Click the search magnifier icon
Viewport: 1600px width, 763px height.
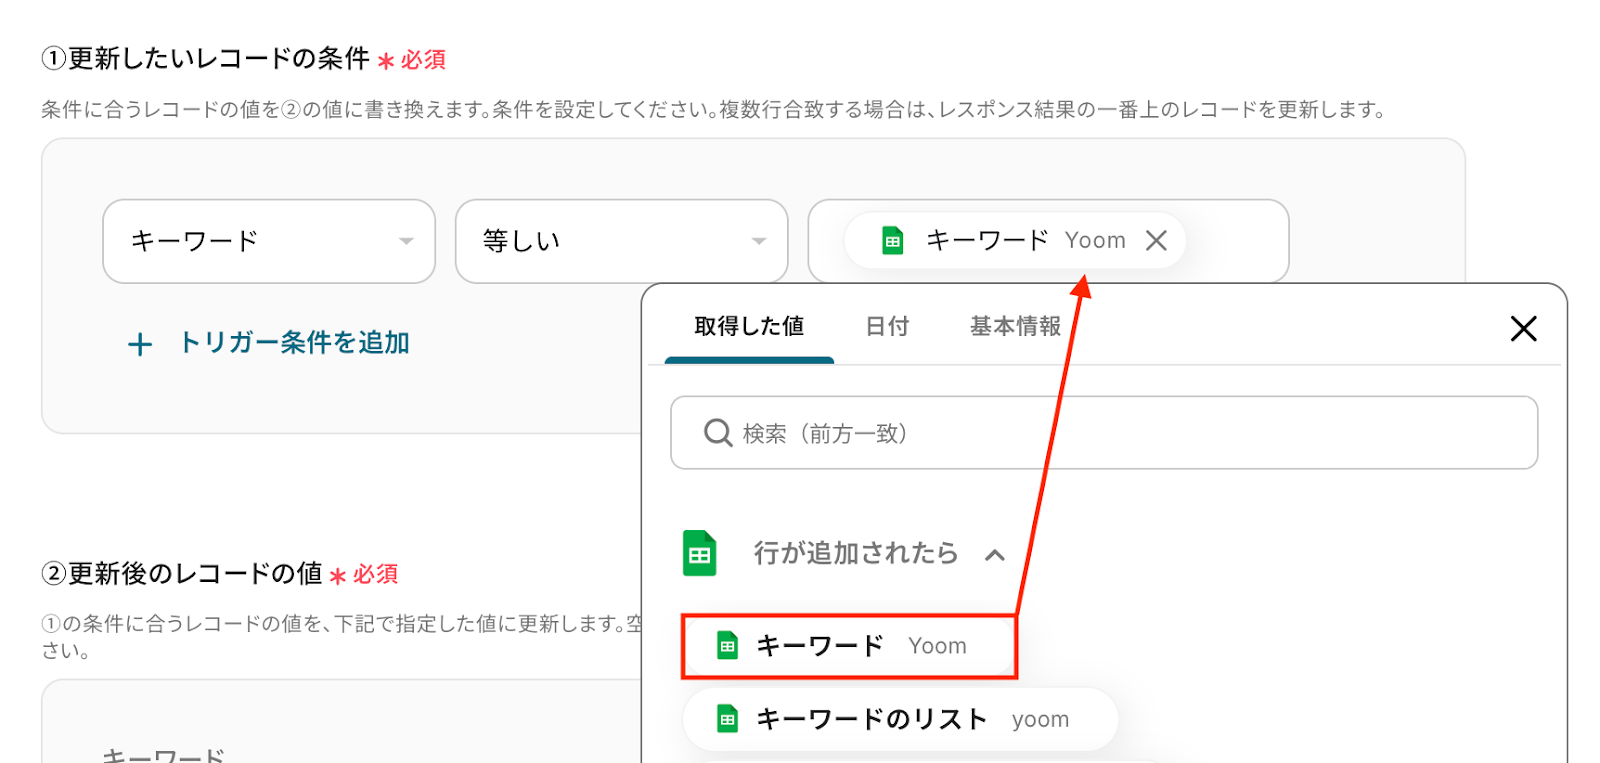pyautogui.click(x=718, y=433)
